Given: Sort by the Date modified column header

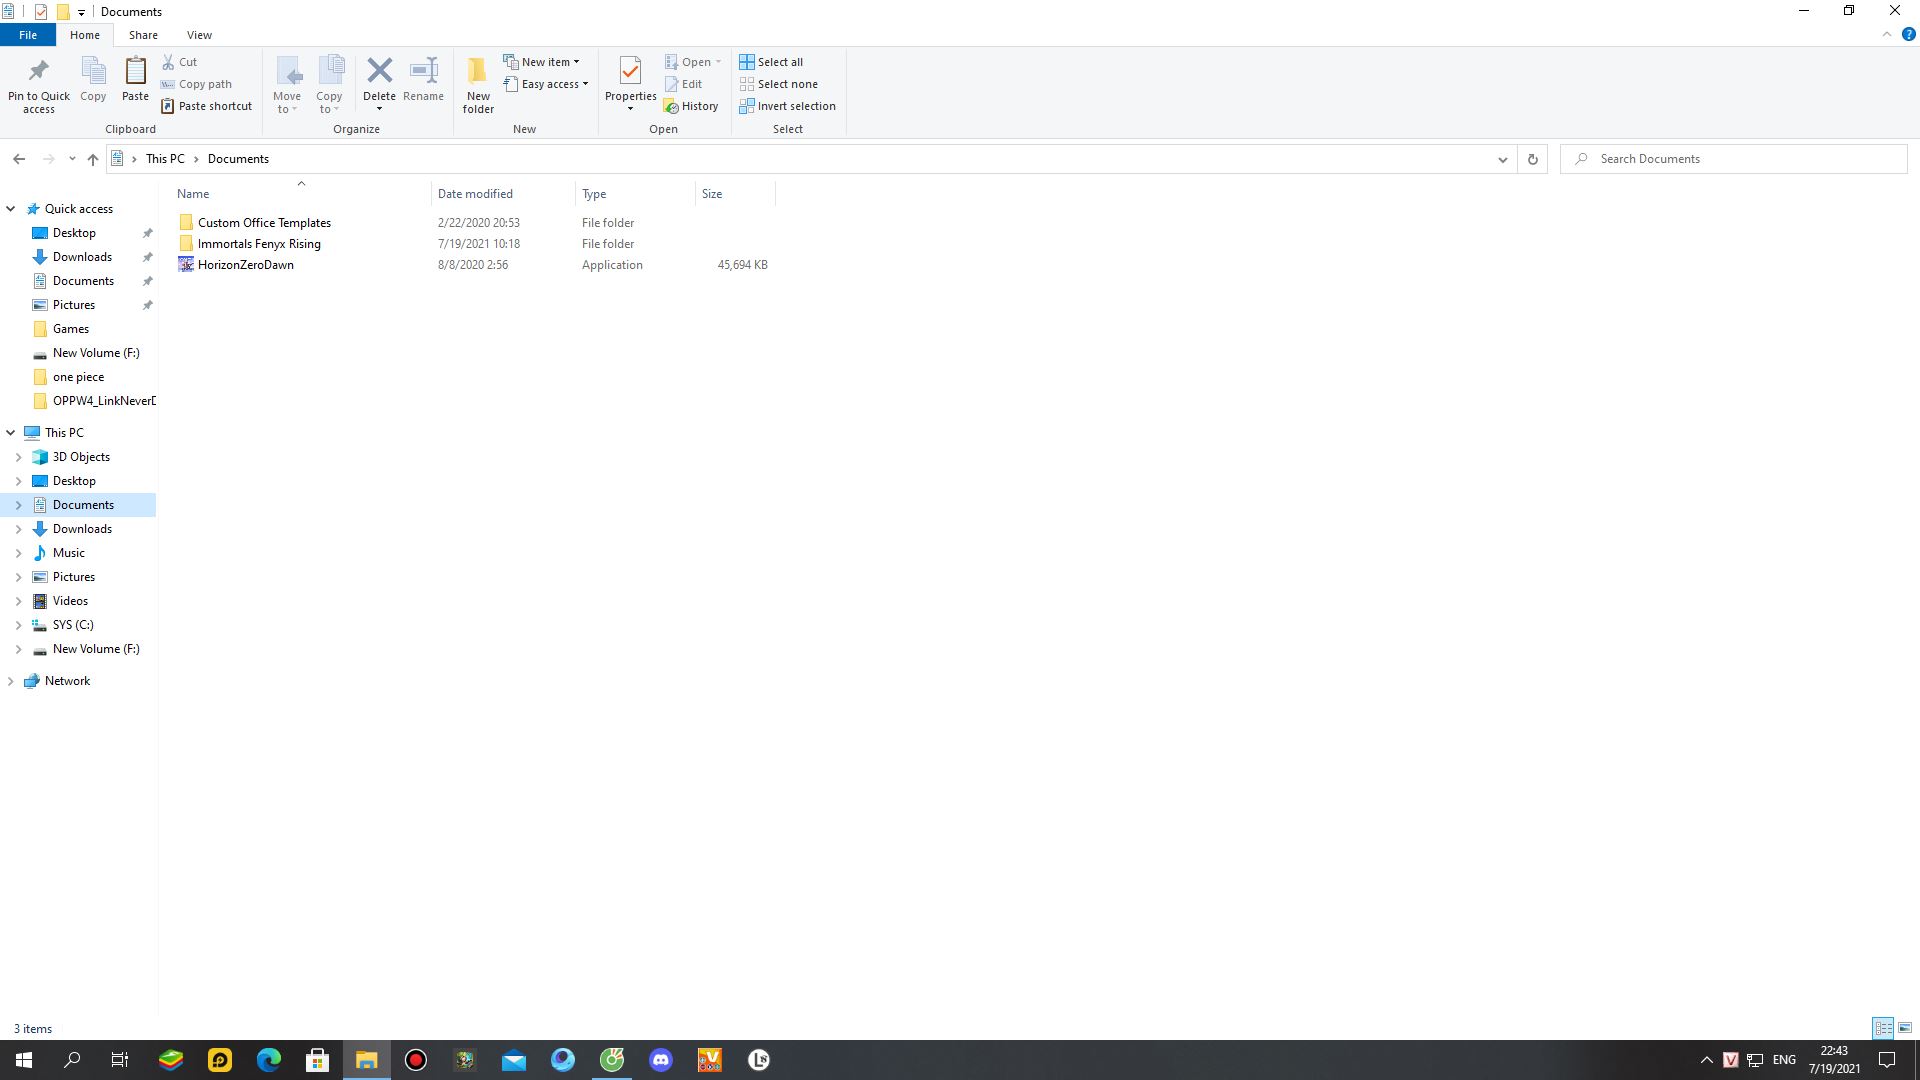Looking at the screenshot, I should click(475, 194).
